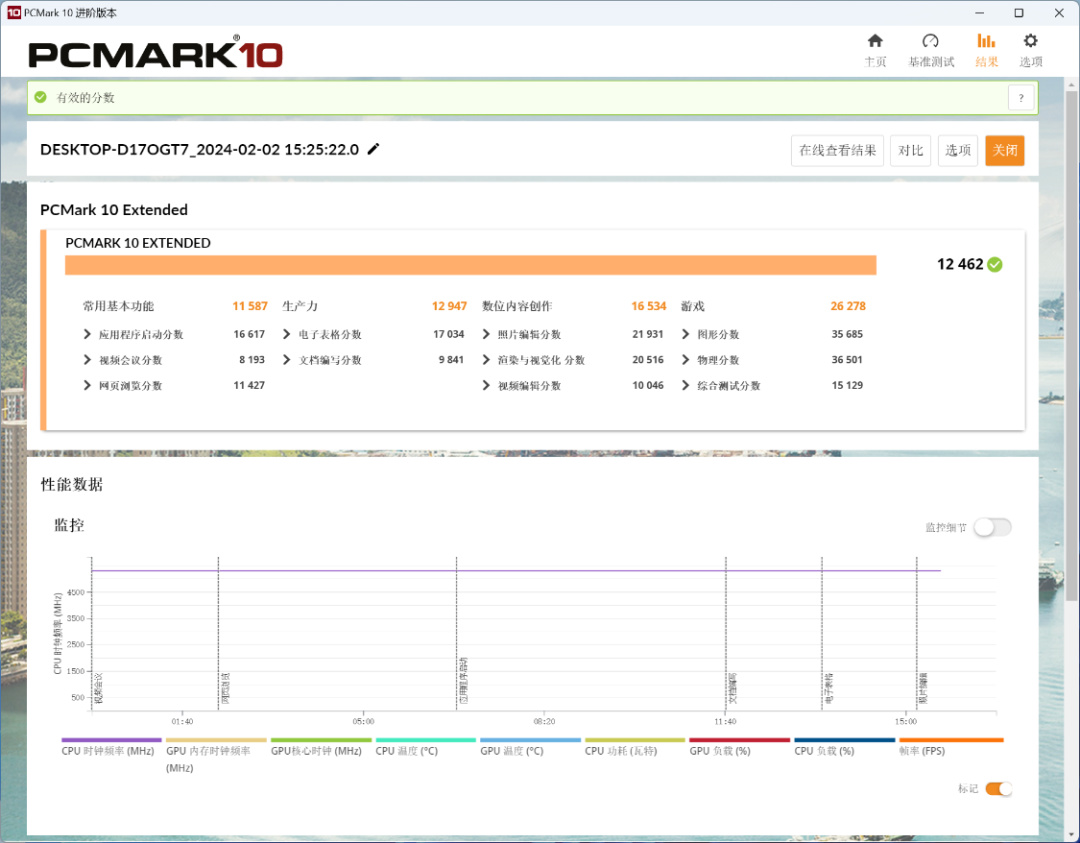Click the help question mark button
Screen dimensions: 1080x843
tap(1021, 98)
